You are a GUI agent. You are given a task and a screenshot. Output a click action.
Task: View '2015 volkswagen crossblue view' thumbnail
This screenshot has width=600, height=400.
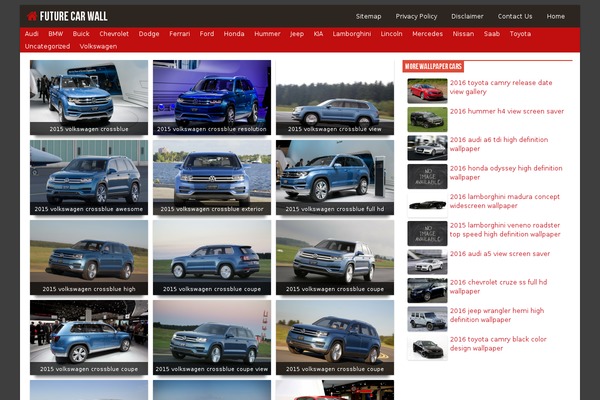335,97
